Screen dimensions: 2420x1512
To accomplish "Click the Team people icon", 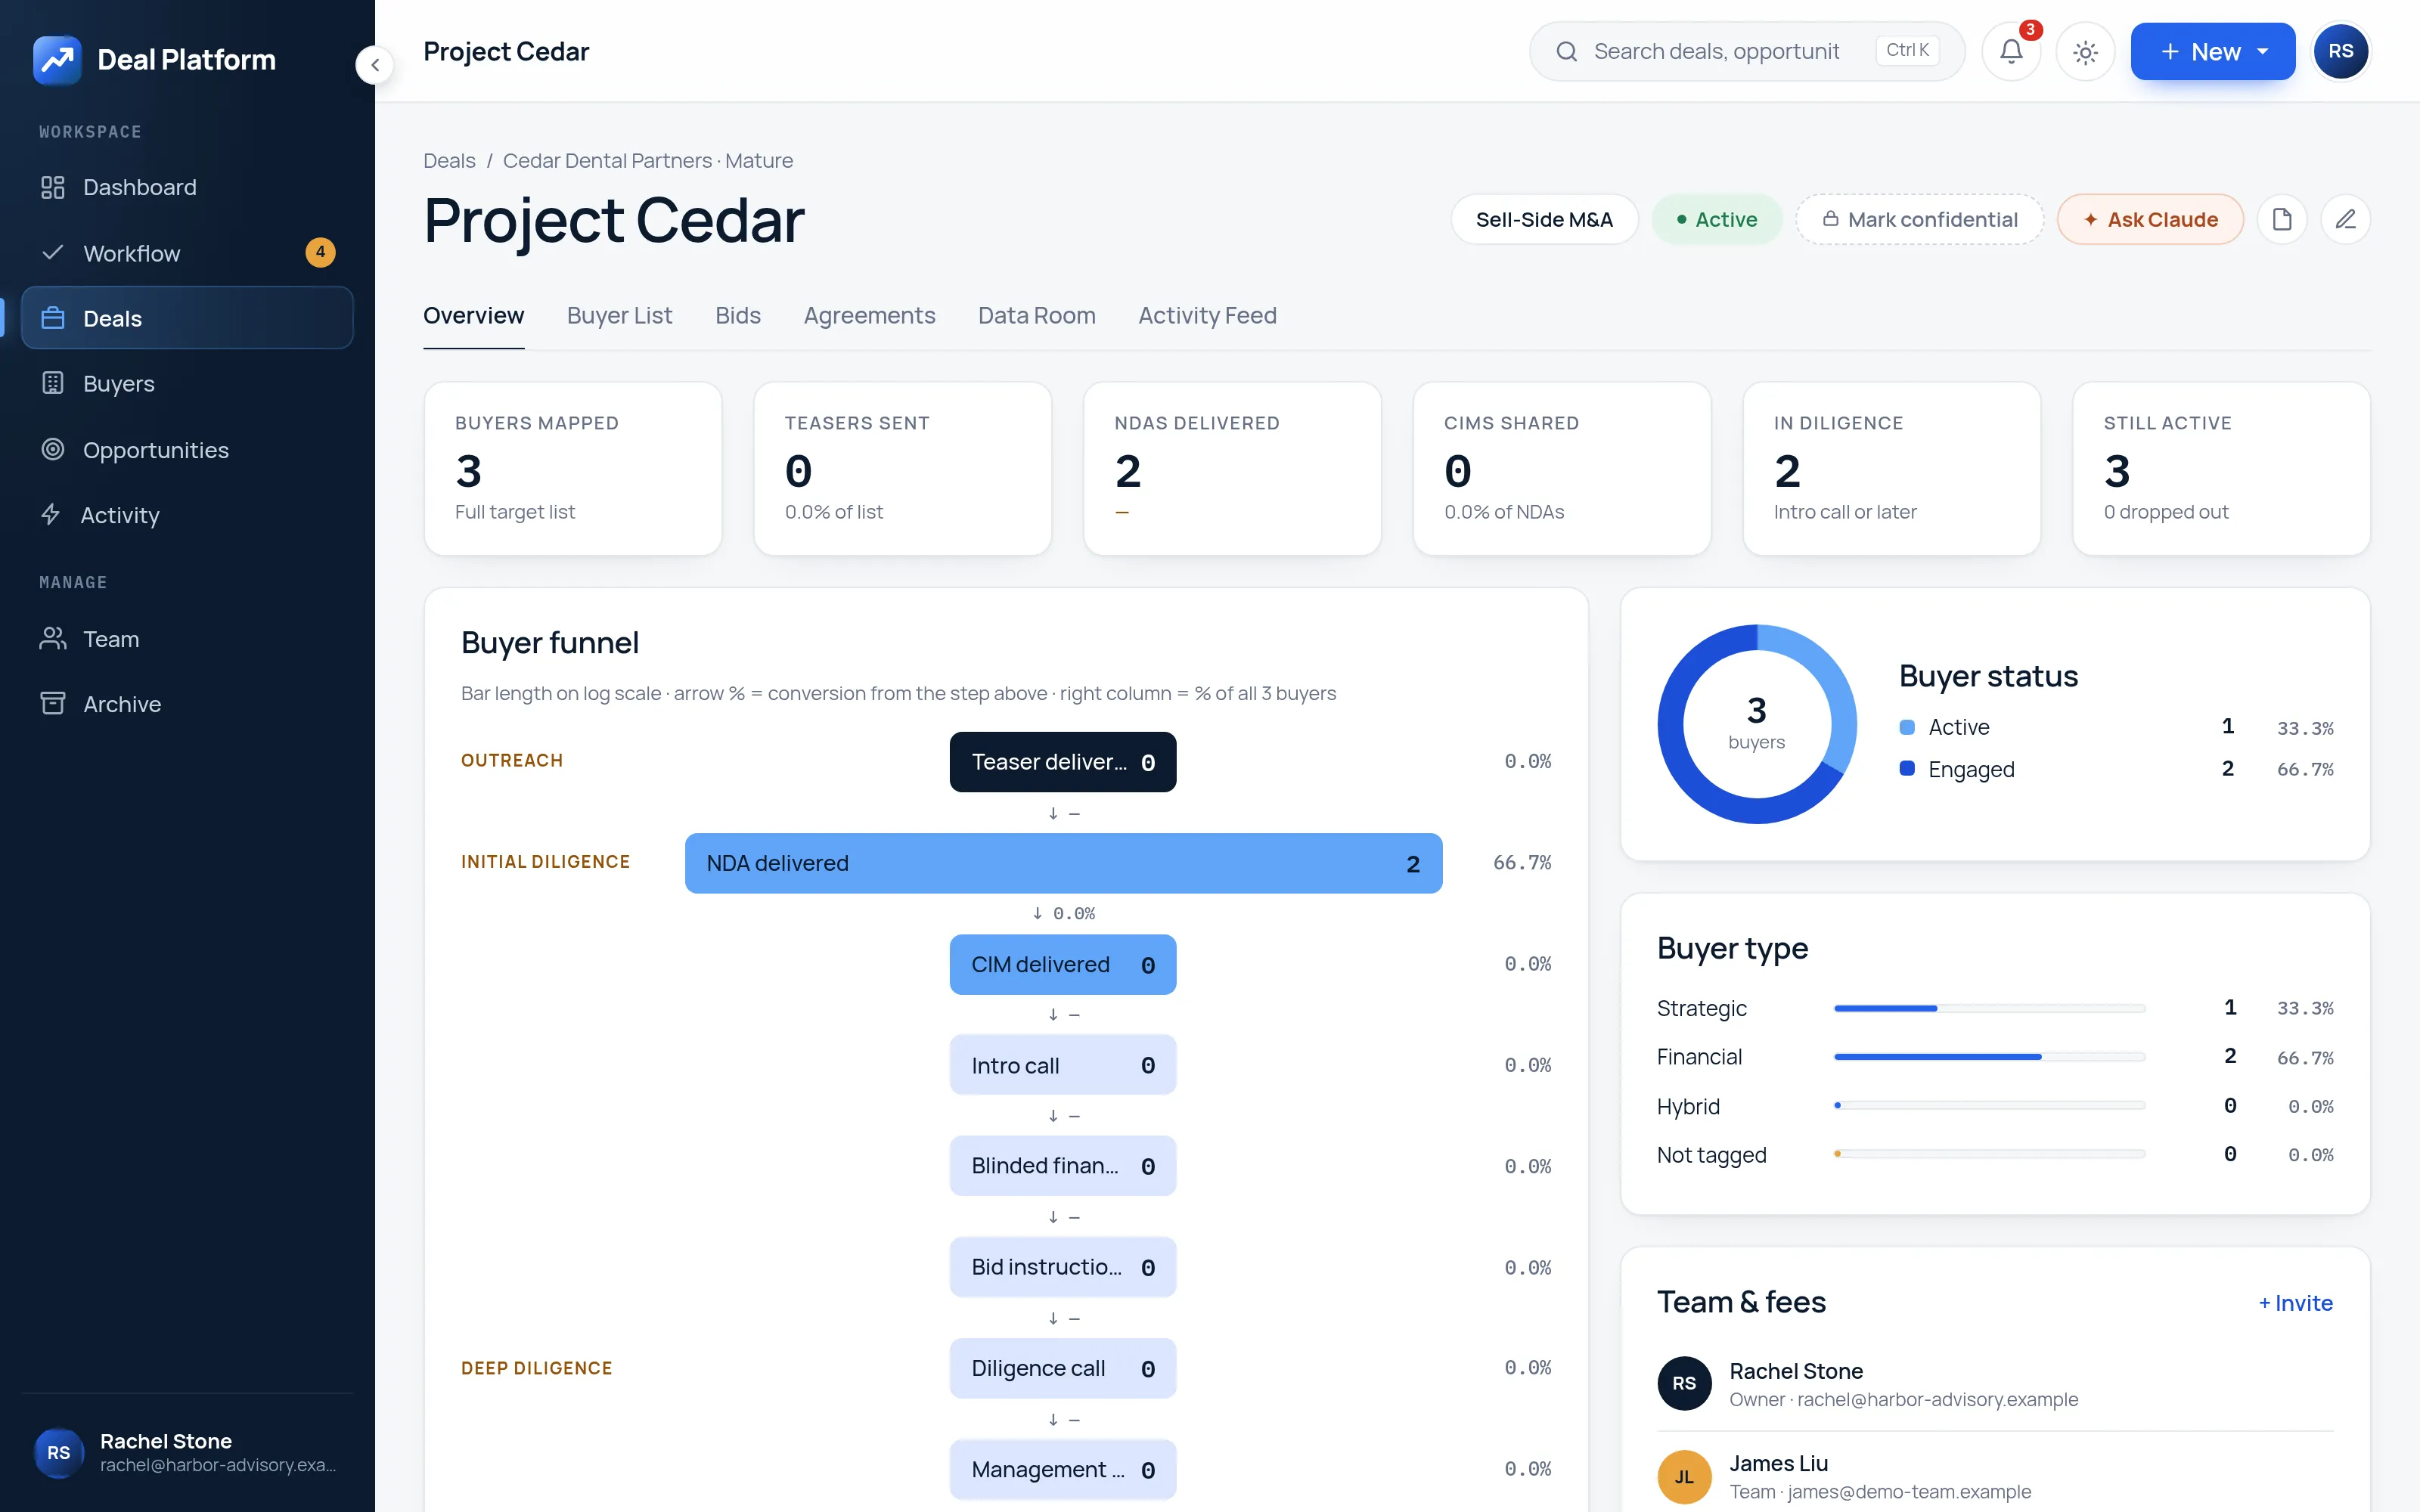I will (53, 638).
